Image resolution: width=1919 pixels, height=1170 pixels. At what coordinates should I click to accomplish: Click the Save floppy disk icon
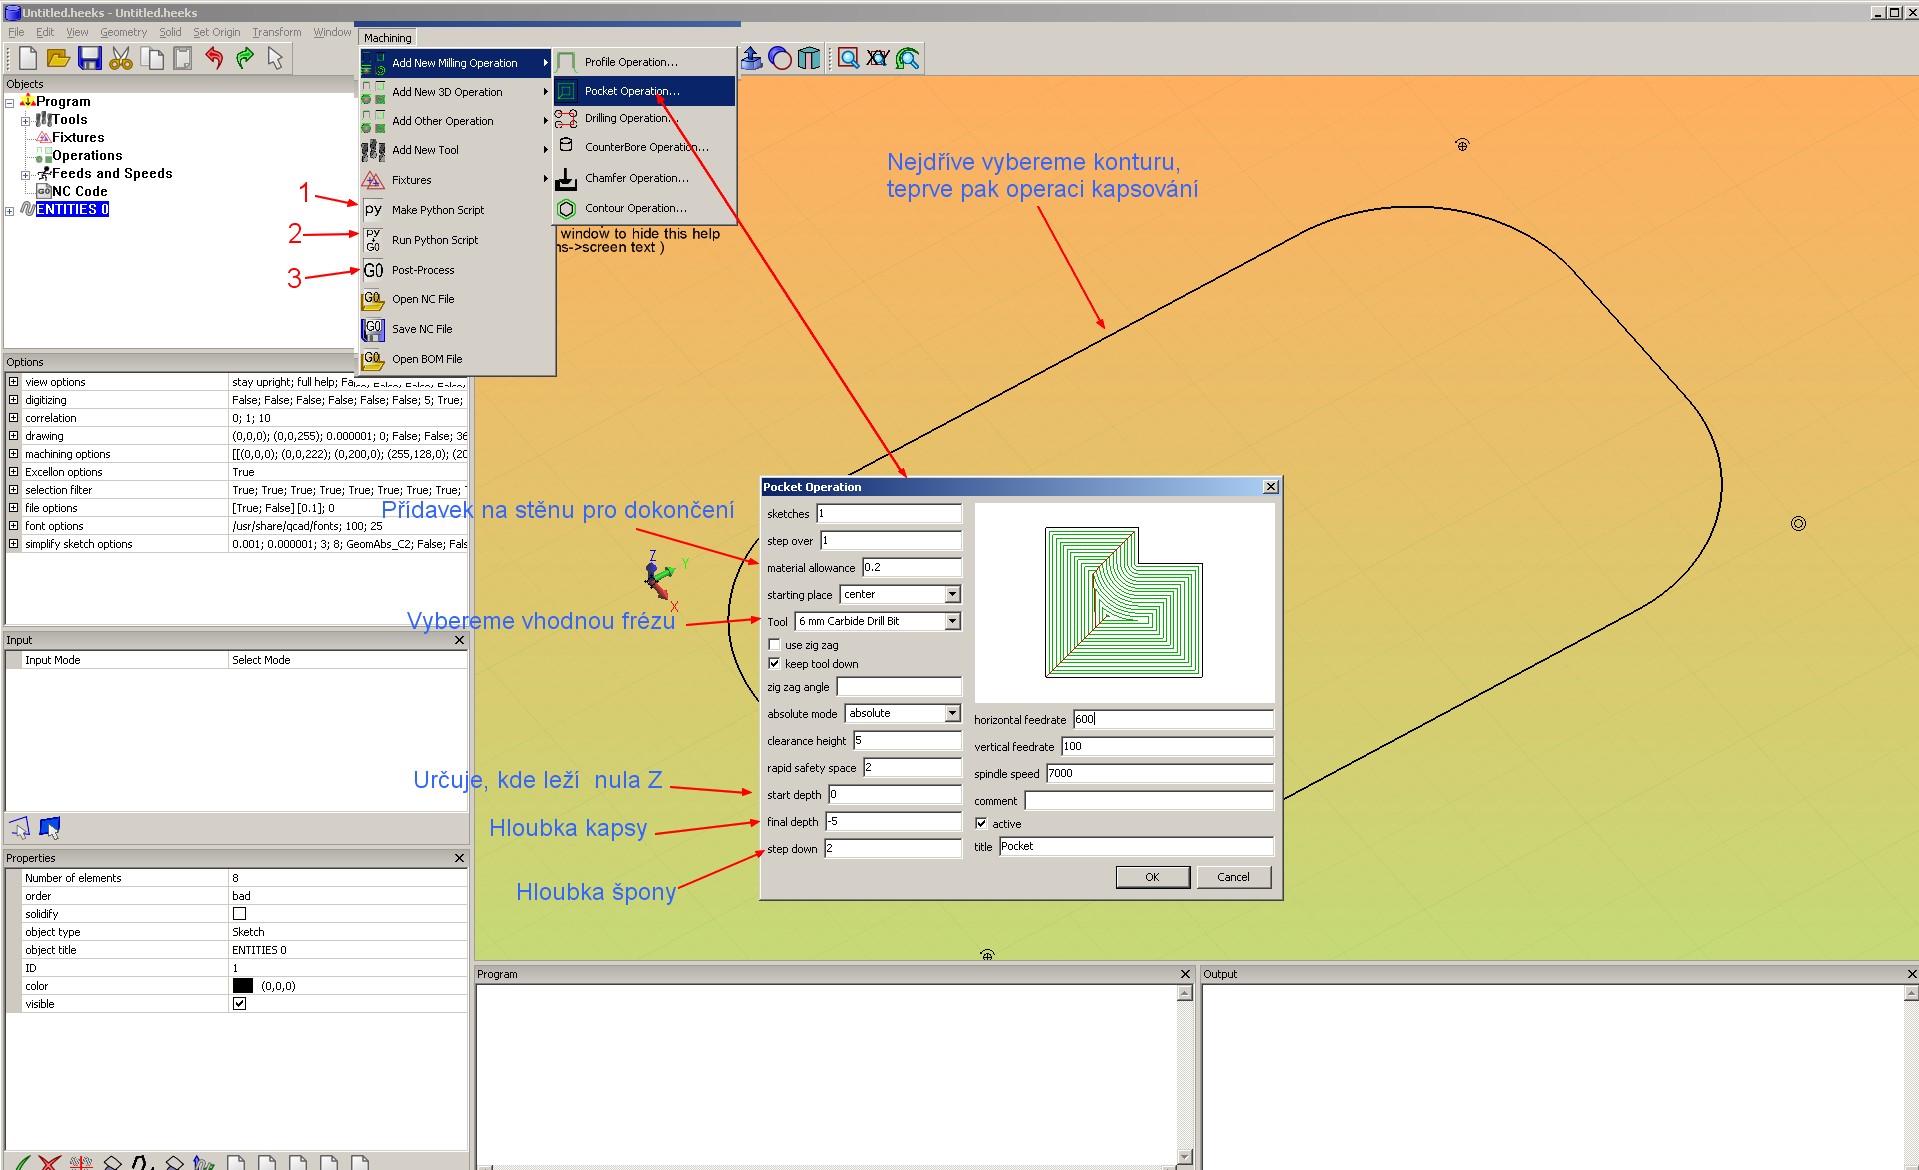[90, 59]
